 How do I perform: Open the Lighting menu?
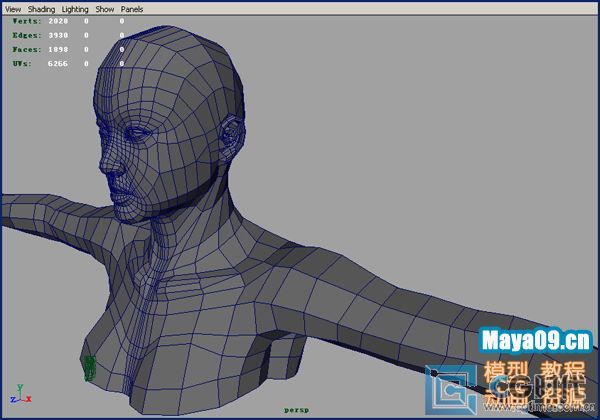click(x=75, y=9)
